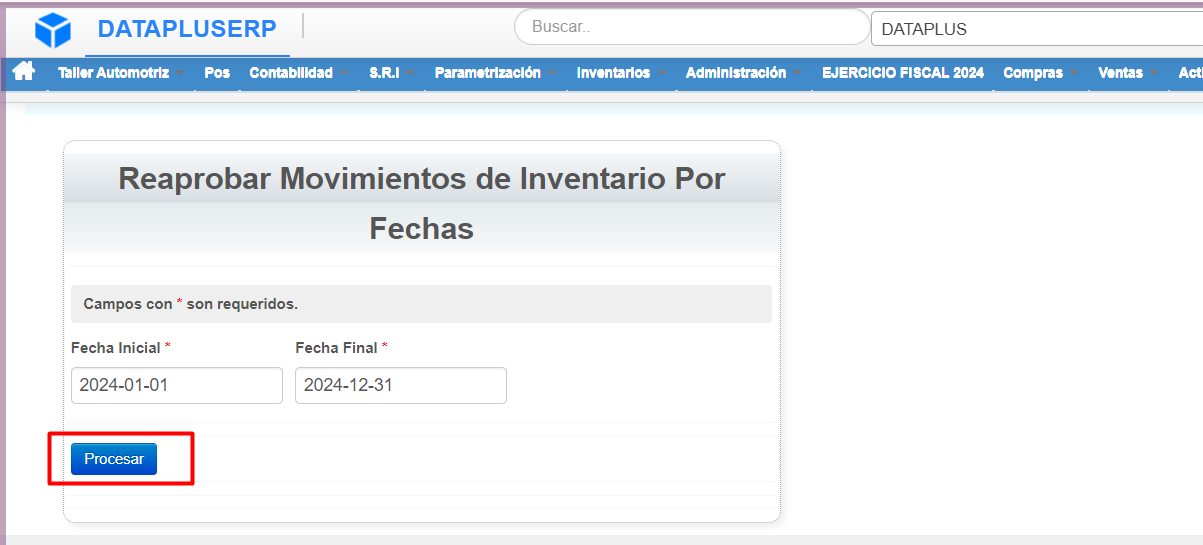Expand the Contabilidad menu

click(x=299, y=73)
